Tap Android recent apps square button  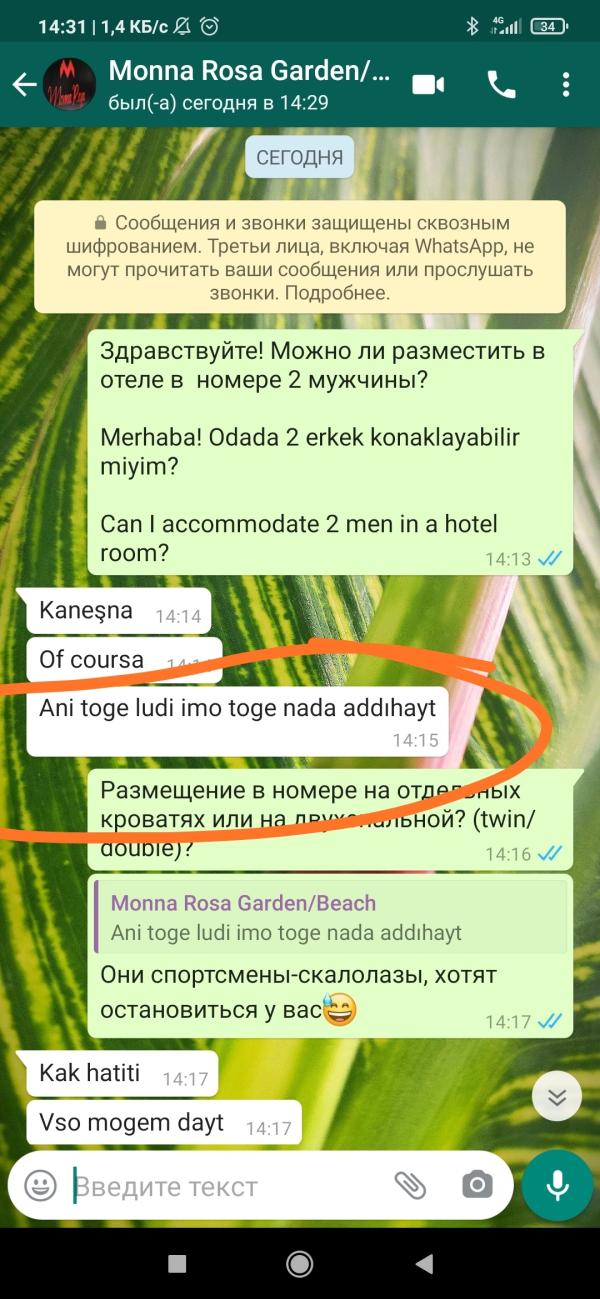[177, 1264]
